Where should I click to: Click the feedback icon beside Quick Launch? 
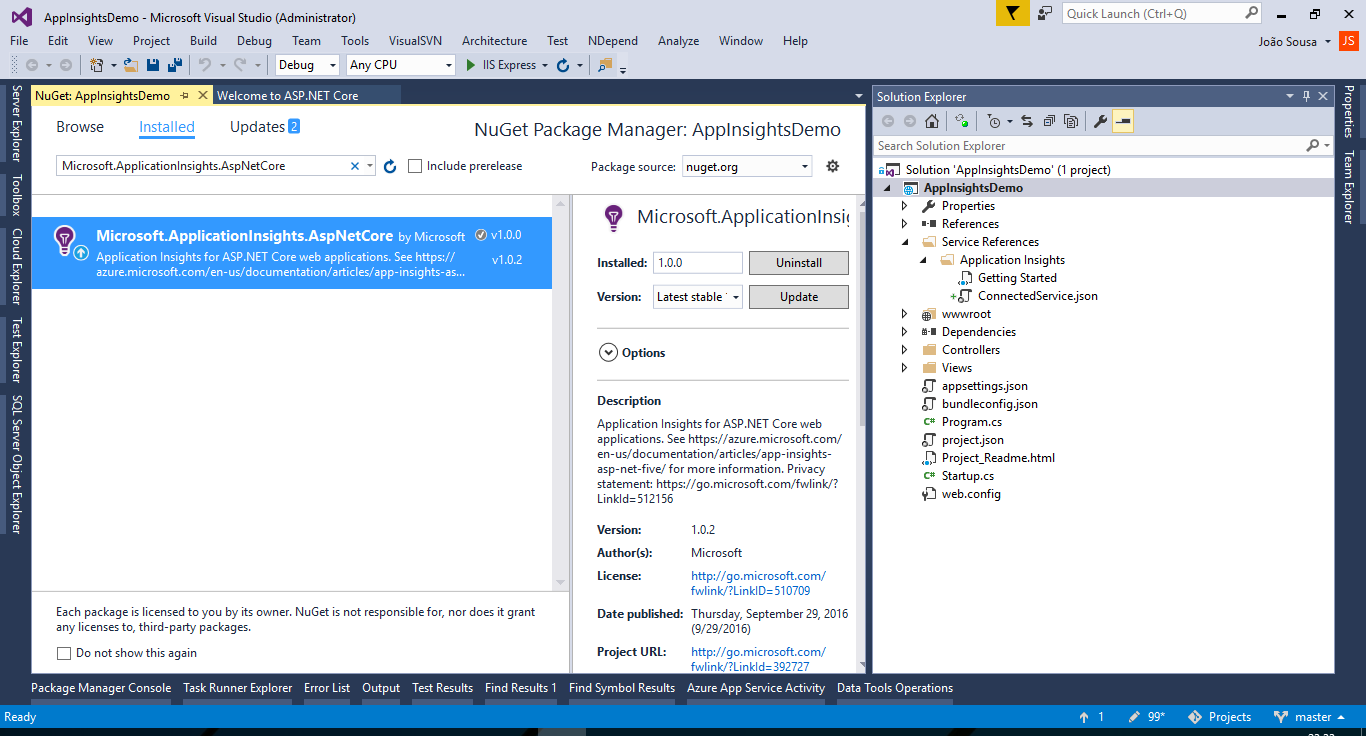pos(1044,13)
